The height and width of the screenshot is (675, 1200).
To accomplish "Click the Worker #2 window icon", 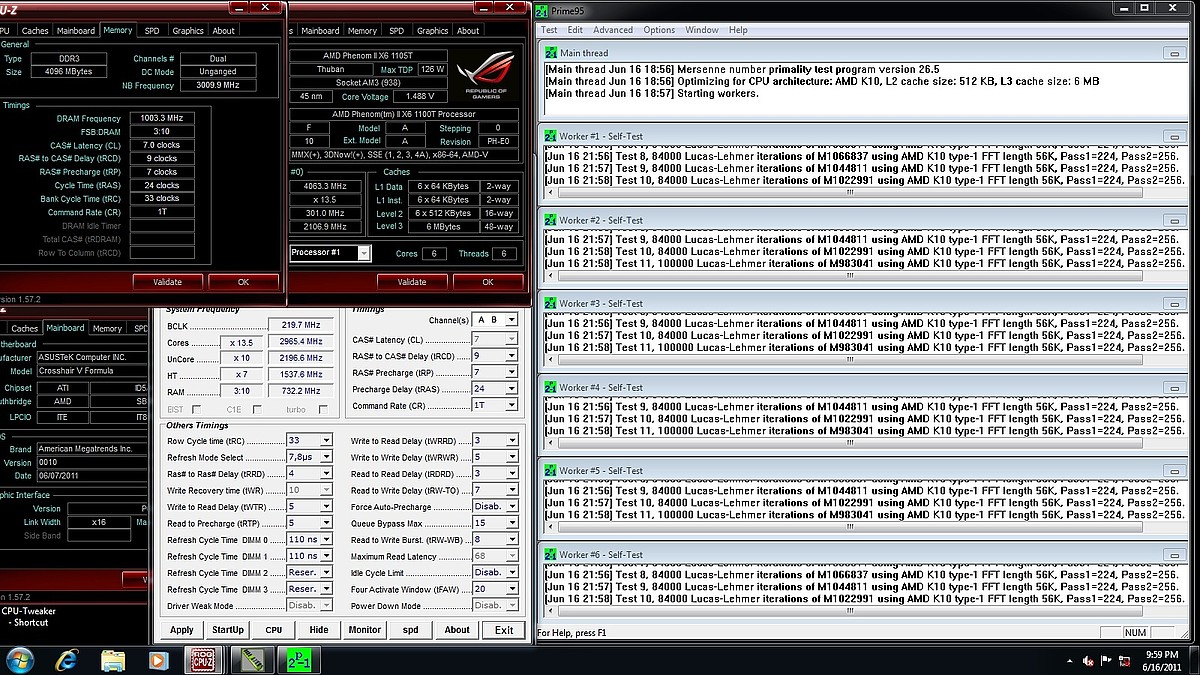I will click(x=550, y=220).
